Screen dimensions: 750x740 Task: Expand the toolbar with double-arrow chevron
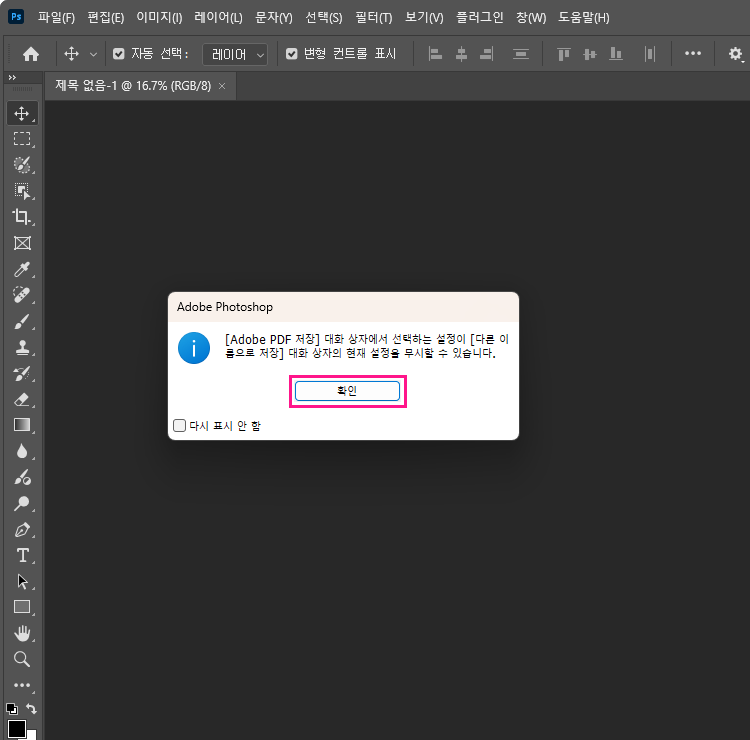click(12, 77)
